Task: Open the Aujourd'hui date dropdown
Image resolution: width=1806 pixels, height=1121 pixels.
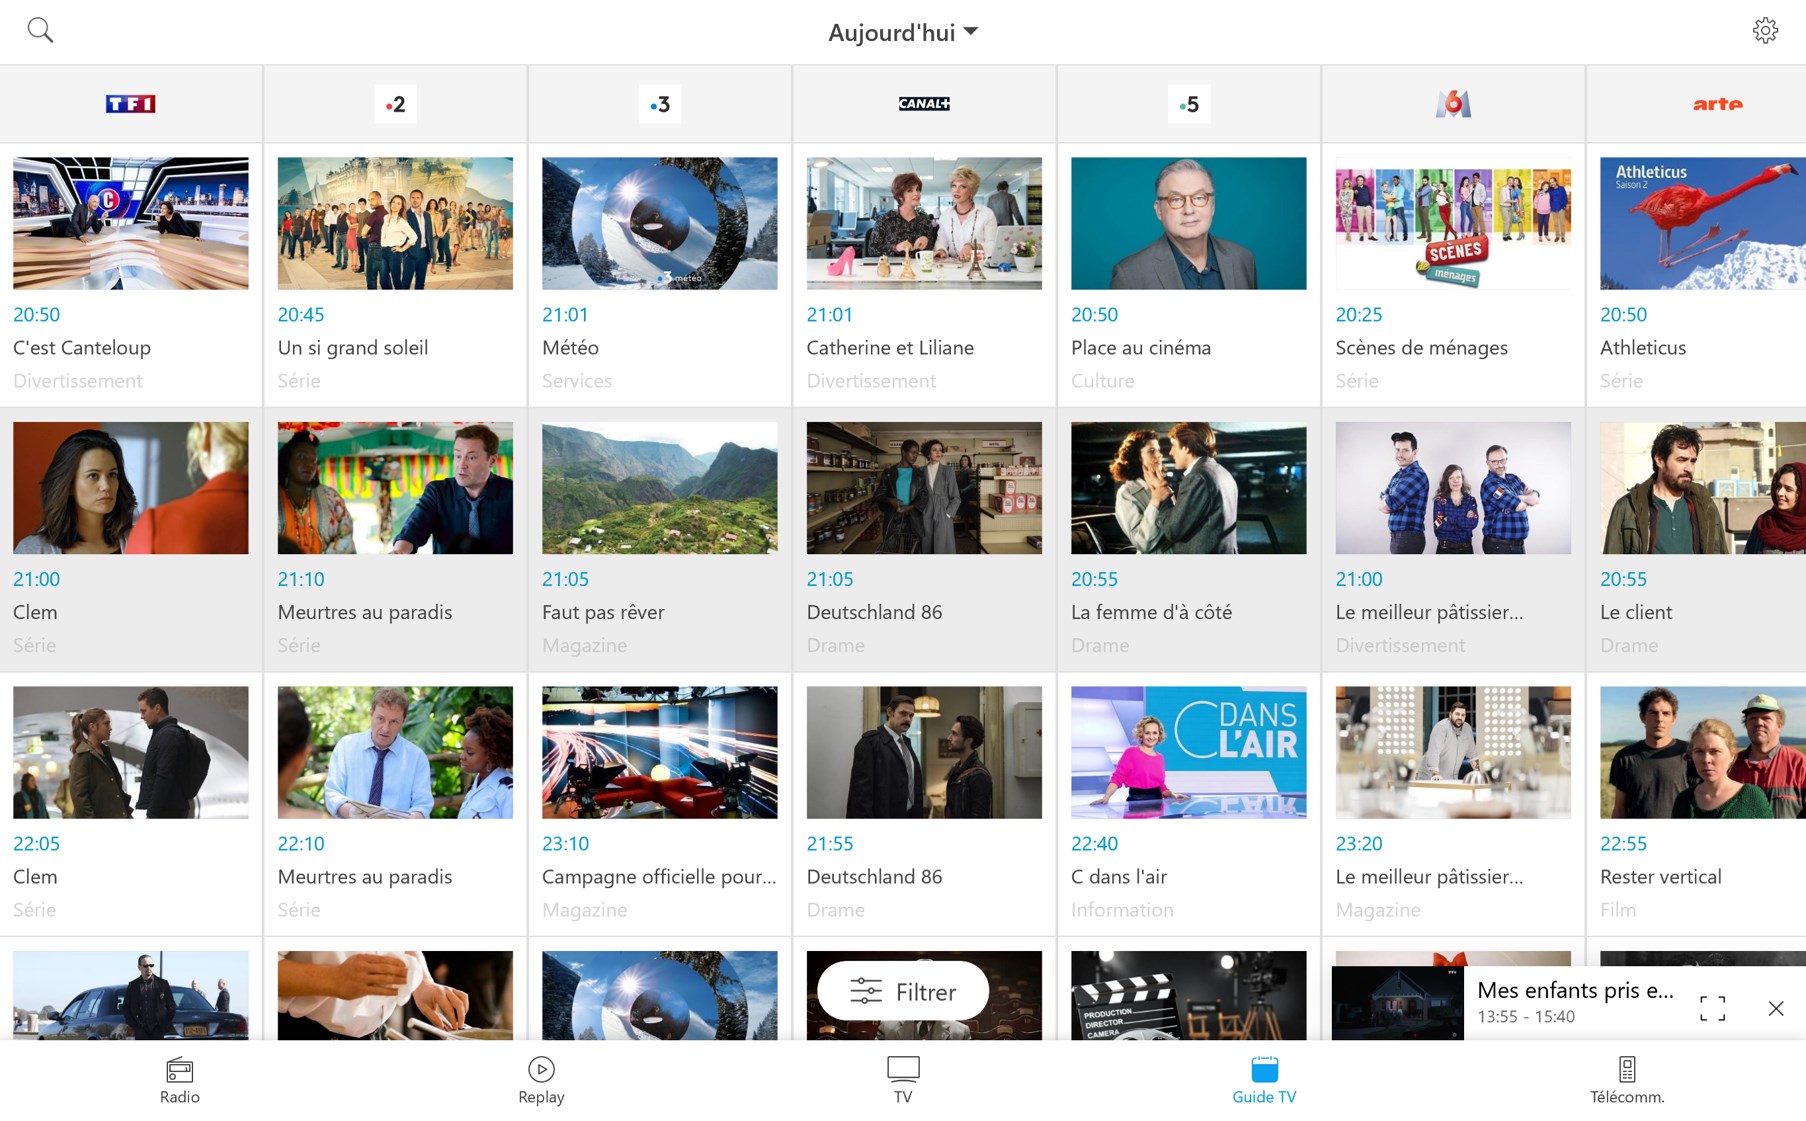Action: click(903, 32)
